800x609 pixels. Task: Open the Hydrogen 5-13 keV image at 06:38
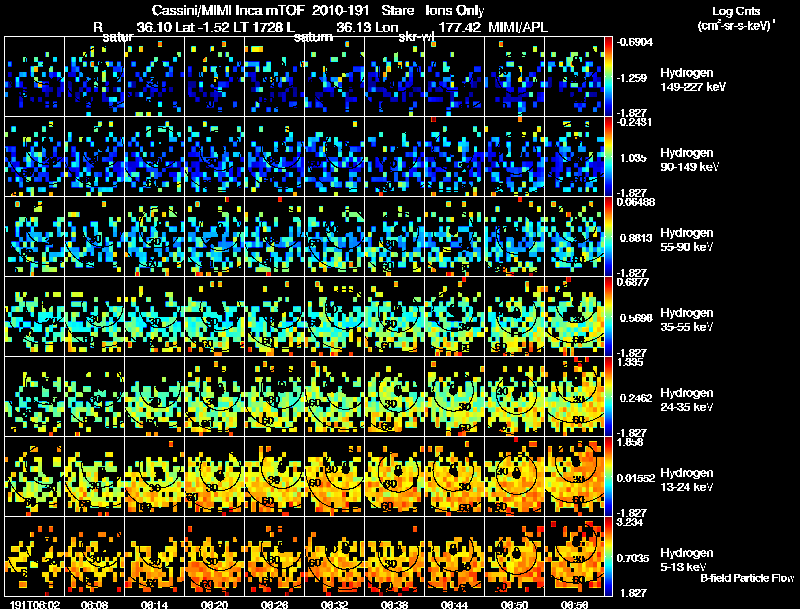[x=394, y=556]
